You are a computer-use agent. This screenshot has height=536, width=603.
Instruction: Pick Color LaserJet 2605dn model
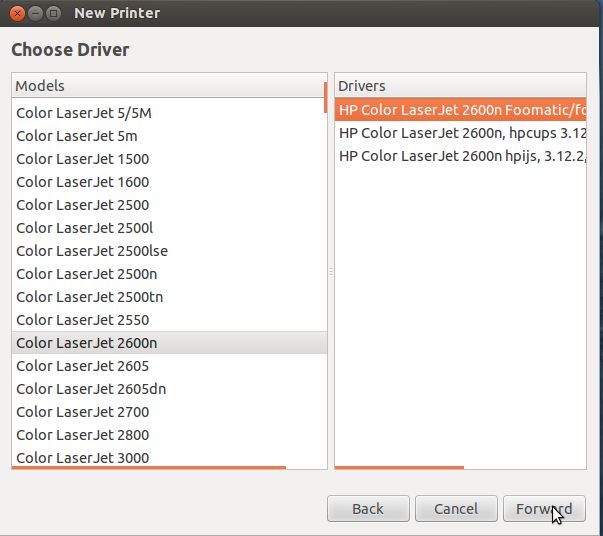(169, 389)
